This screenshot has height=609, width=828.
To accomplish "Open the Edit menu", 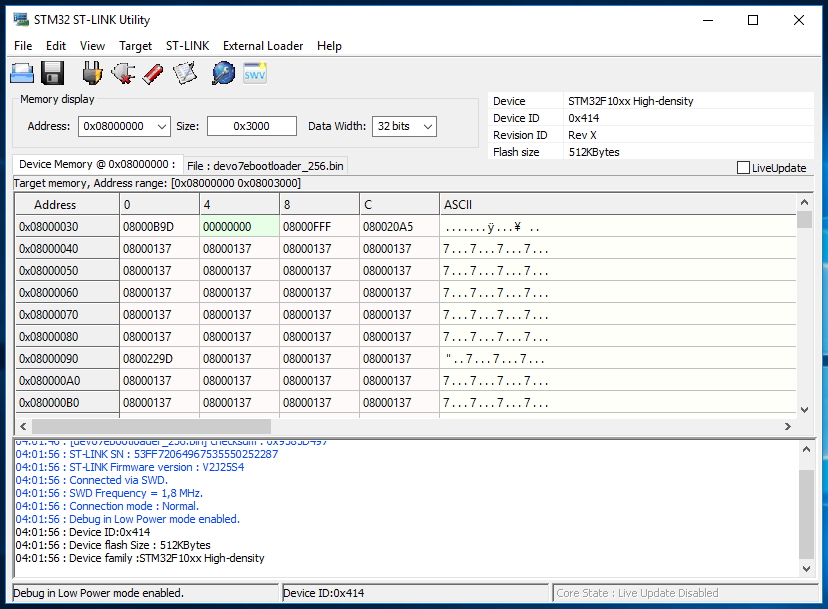I will pos(56,46).
